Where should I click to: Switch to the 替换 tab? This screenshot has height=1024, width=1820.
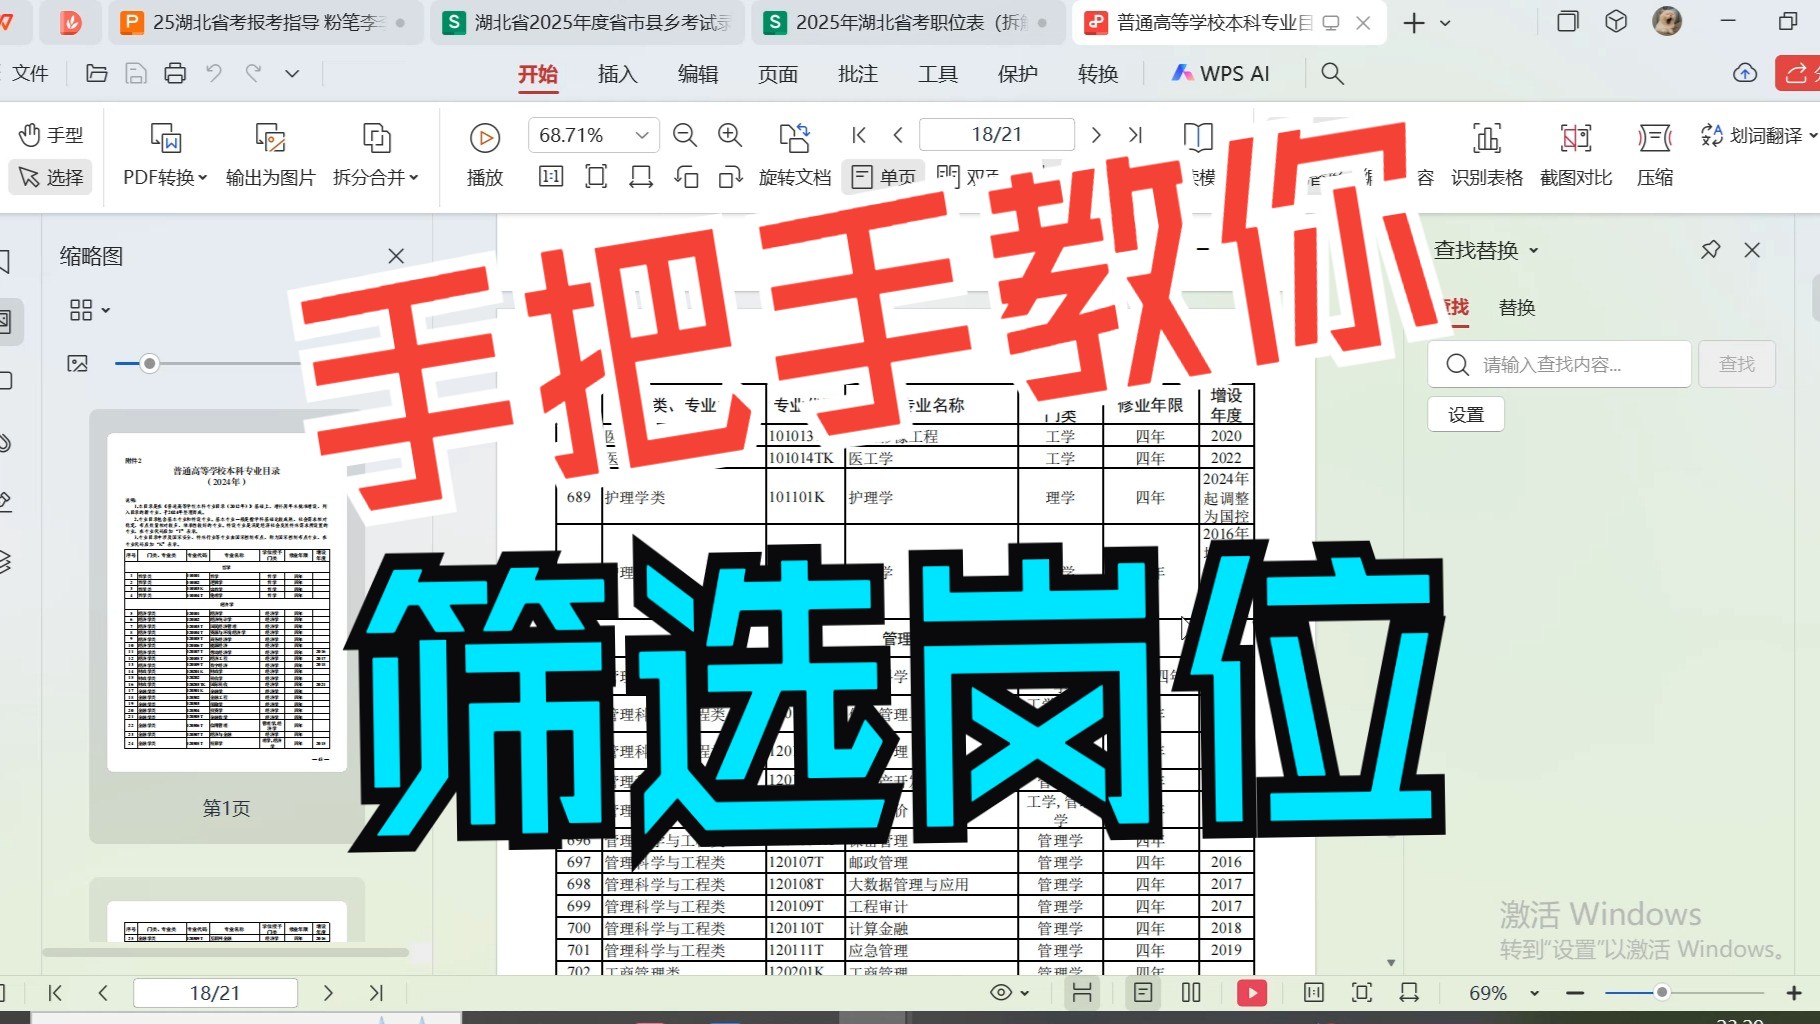1517,308
